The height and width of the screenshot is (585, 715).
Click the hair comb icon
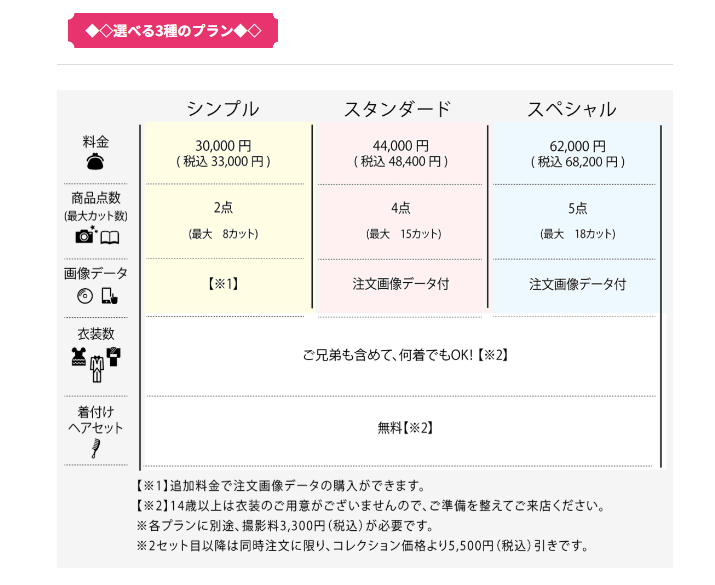pyautogui.click(x=96, y=448)
